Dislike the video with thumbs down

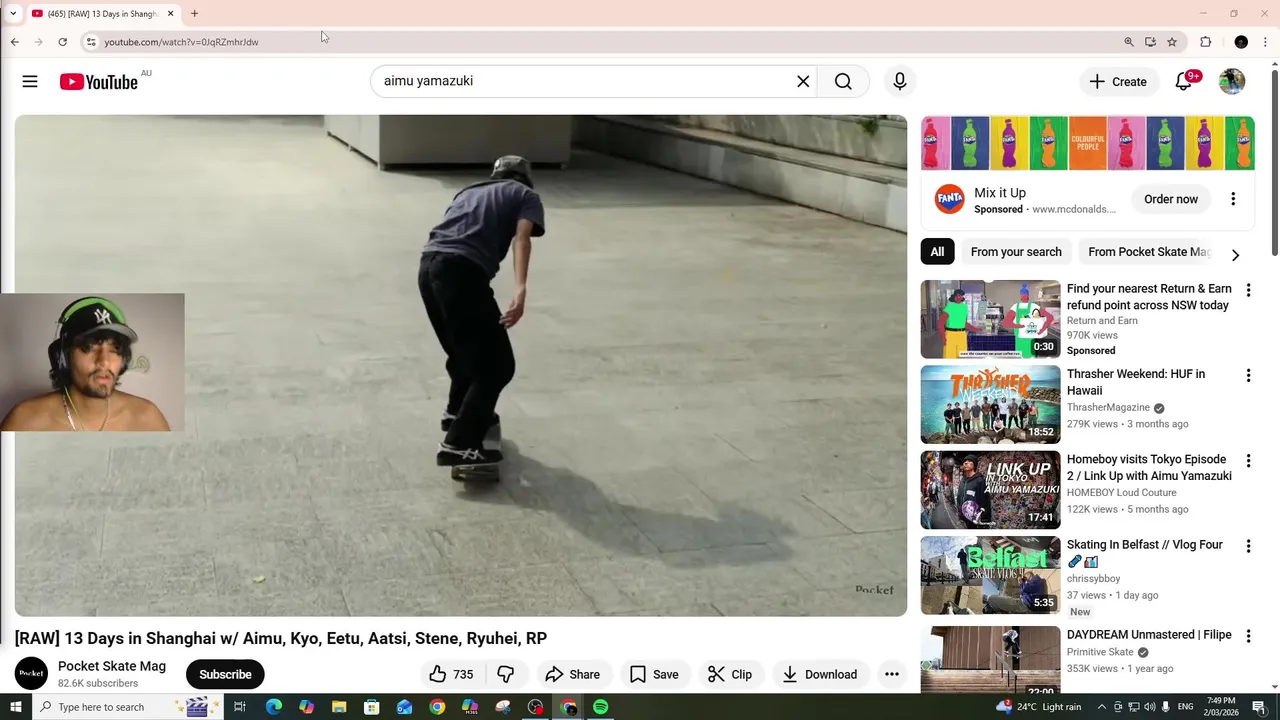point(506,674)
